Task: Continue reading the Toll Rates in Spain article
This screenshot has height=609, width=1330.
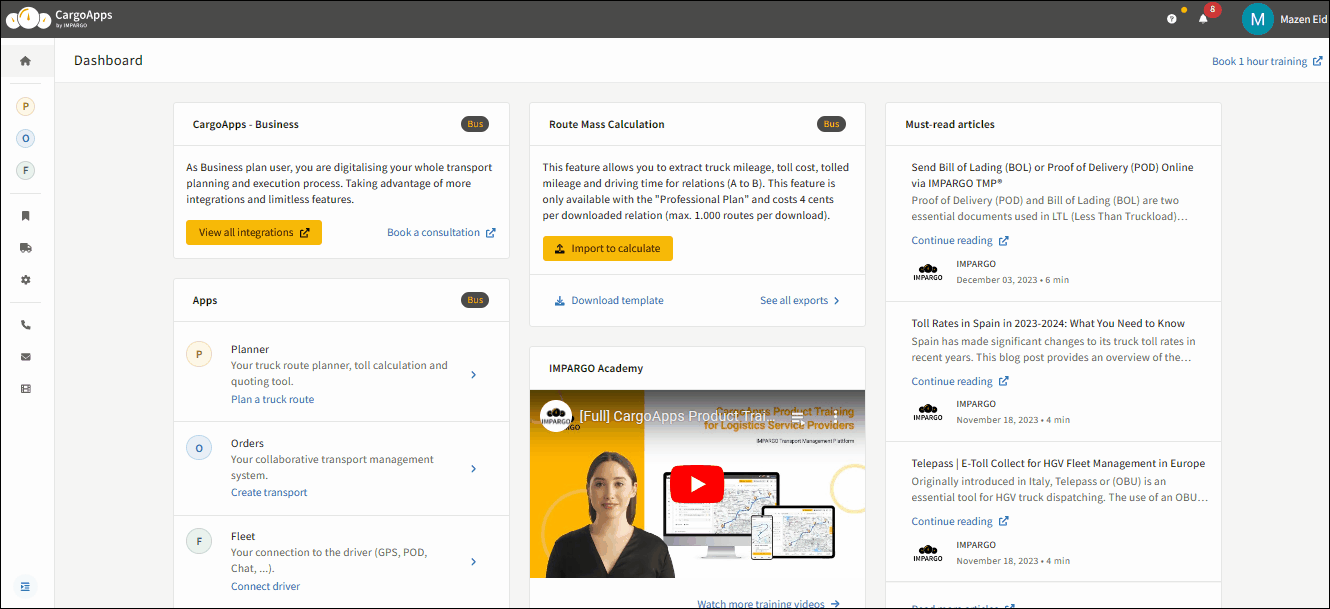Action: (960, 381)
